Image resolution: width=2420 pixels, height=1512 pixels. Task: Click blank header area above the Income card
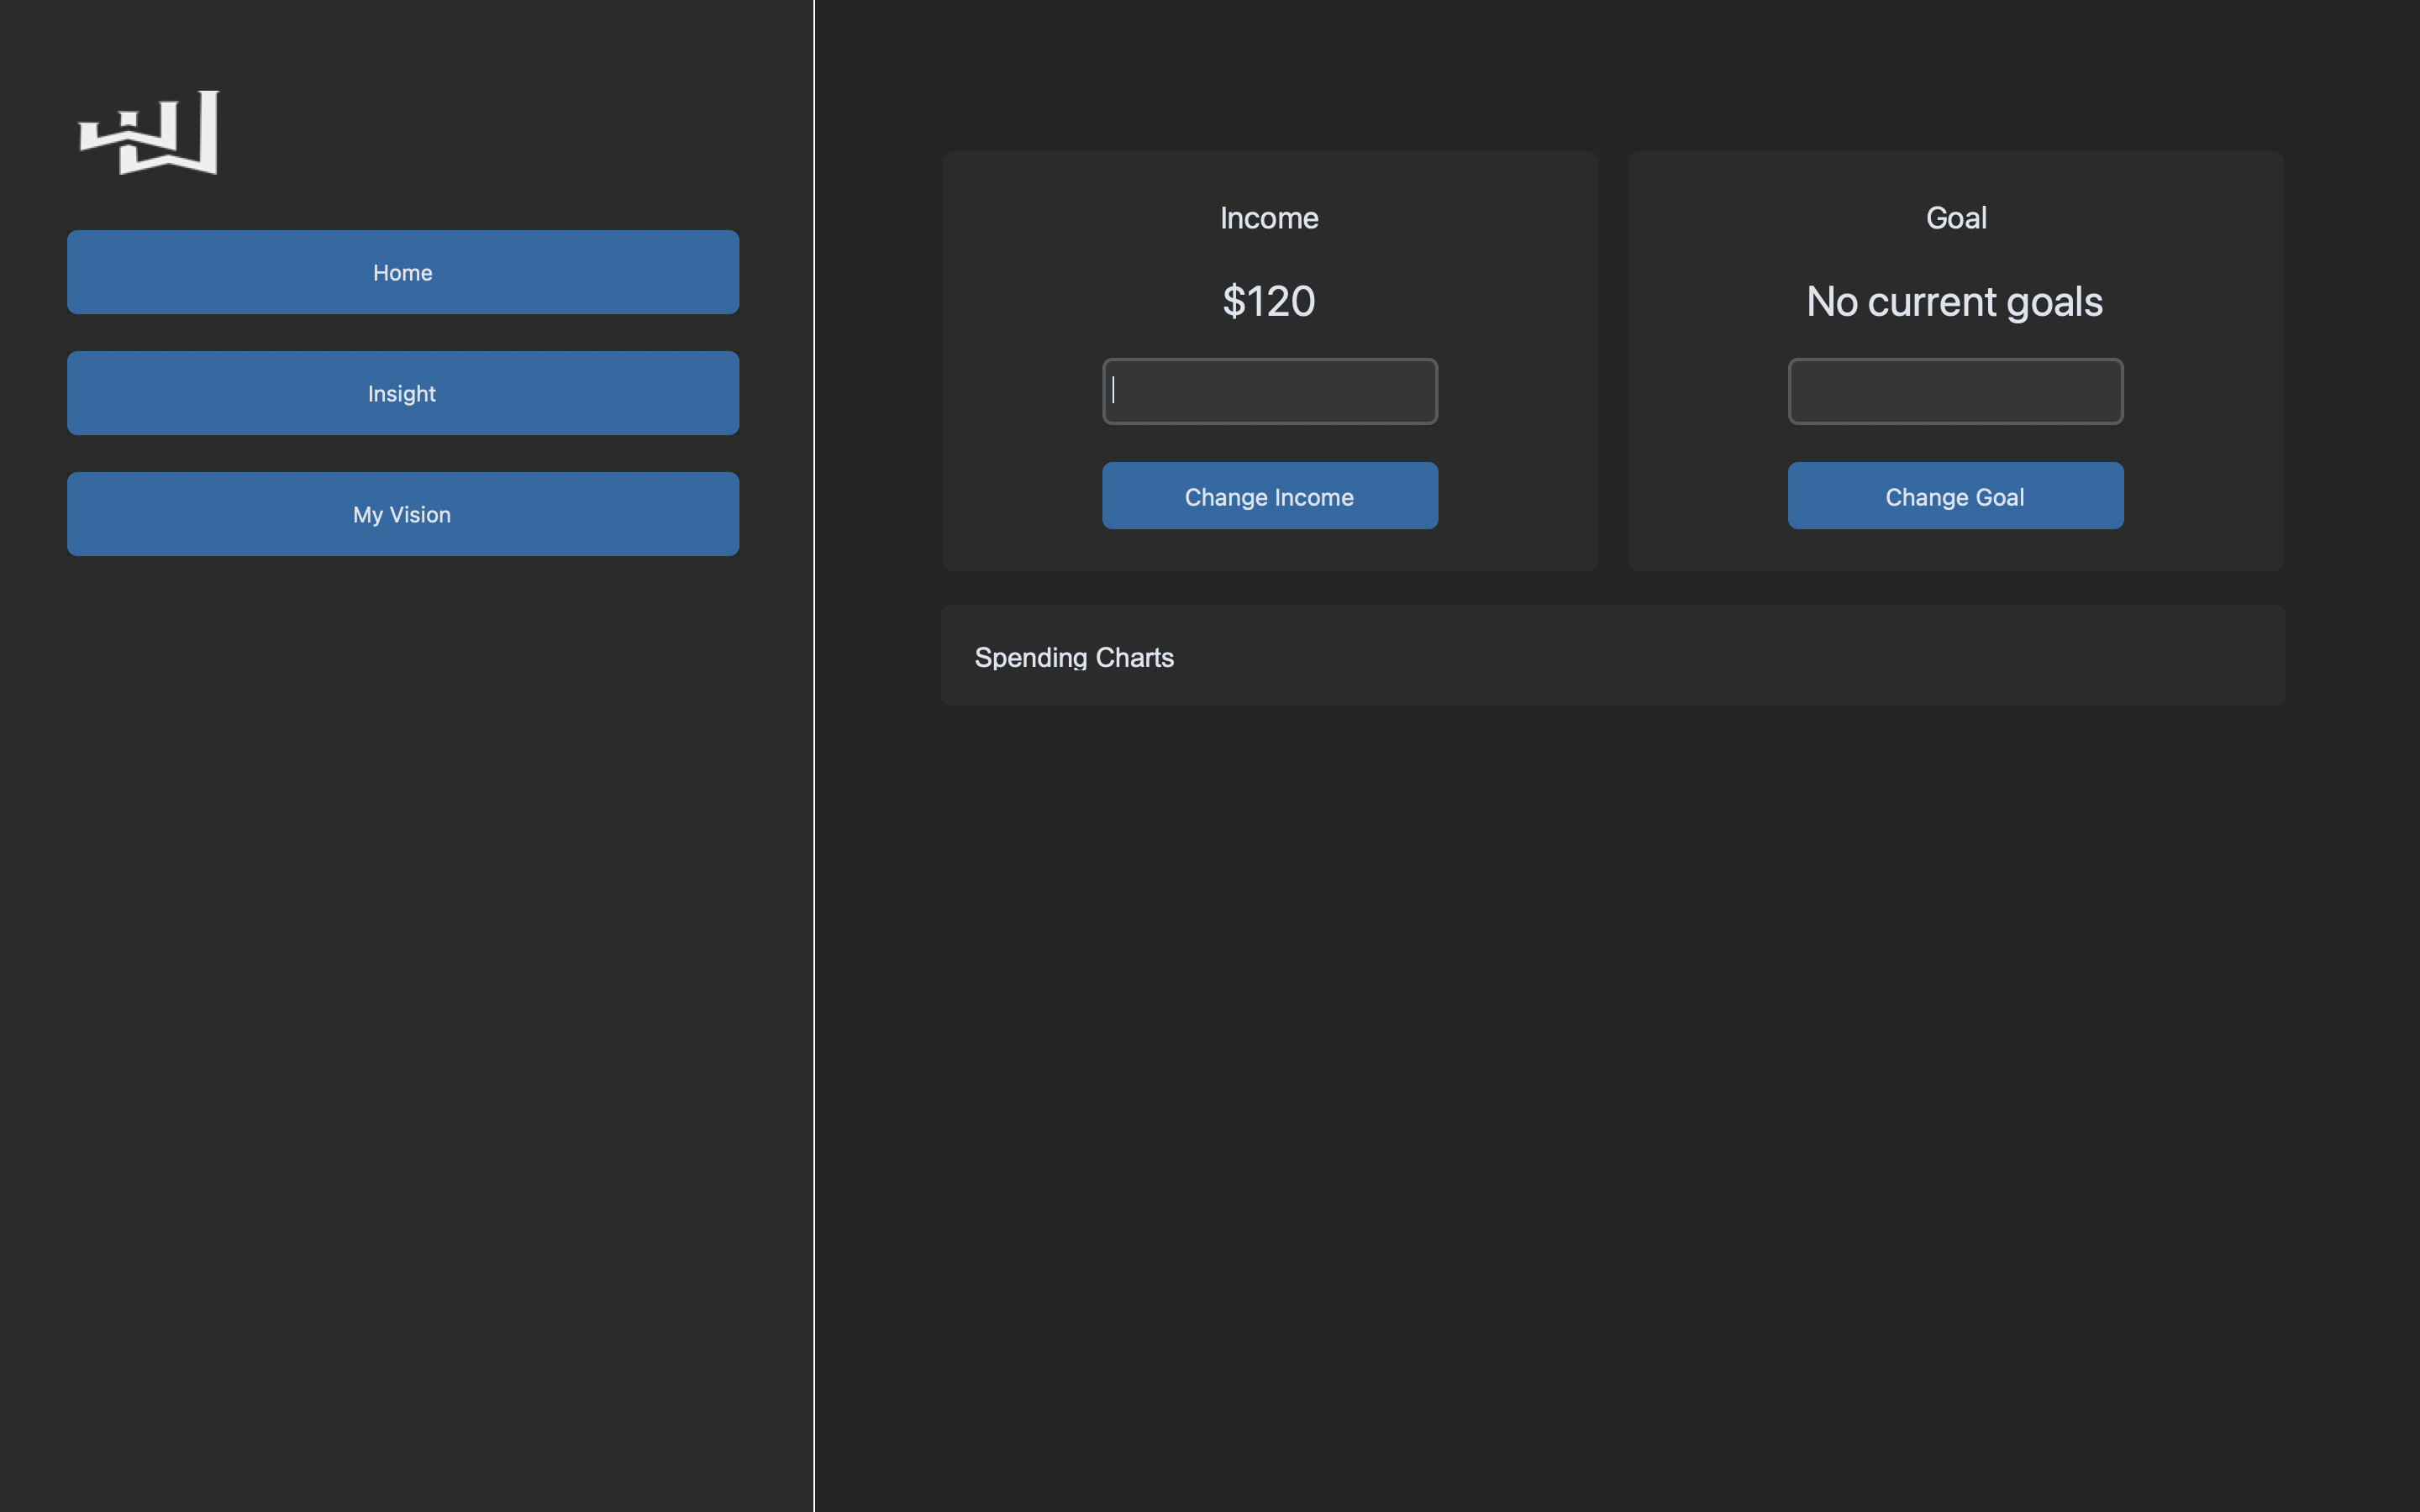pyautogui.click(x=1269, y=75)
